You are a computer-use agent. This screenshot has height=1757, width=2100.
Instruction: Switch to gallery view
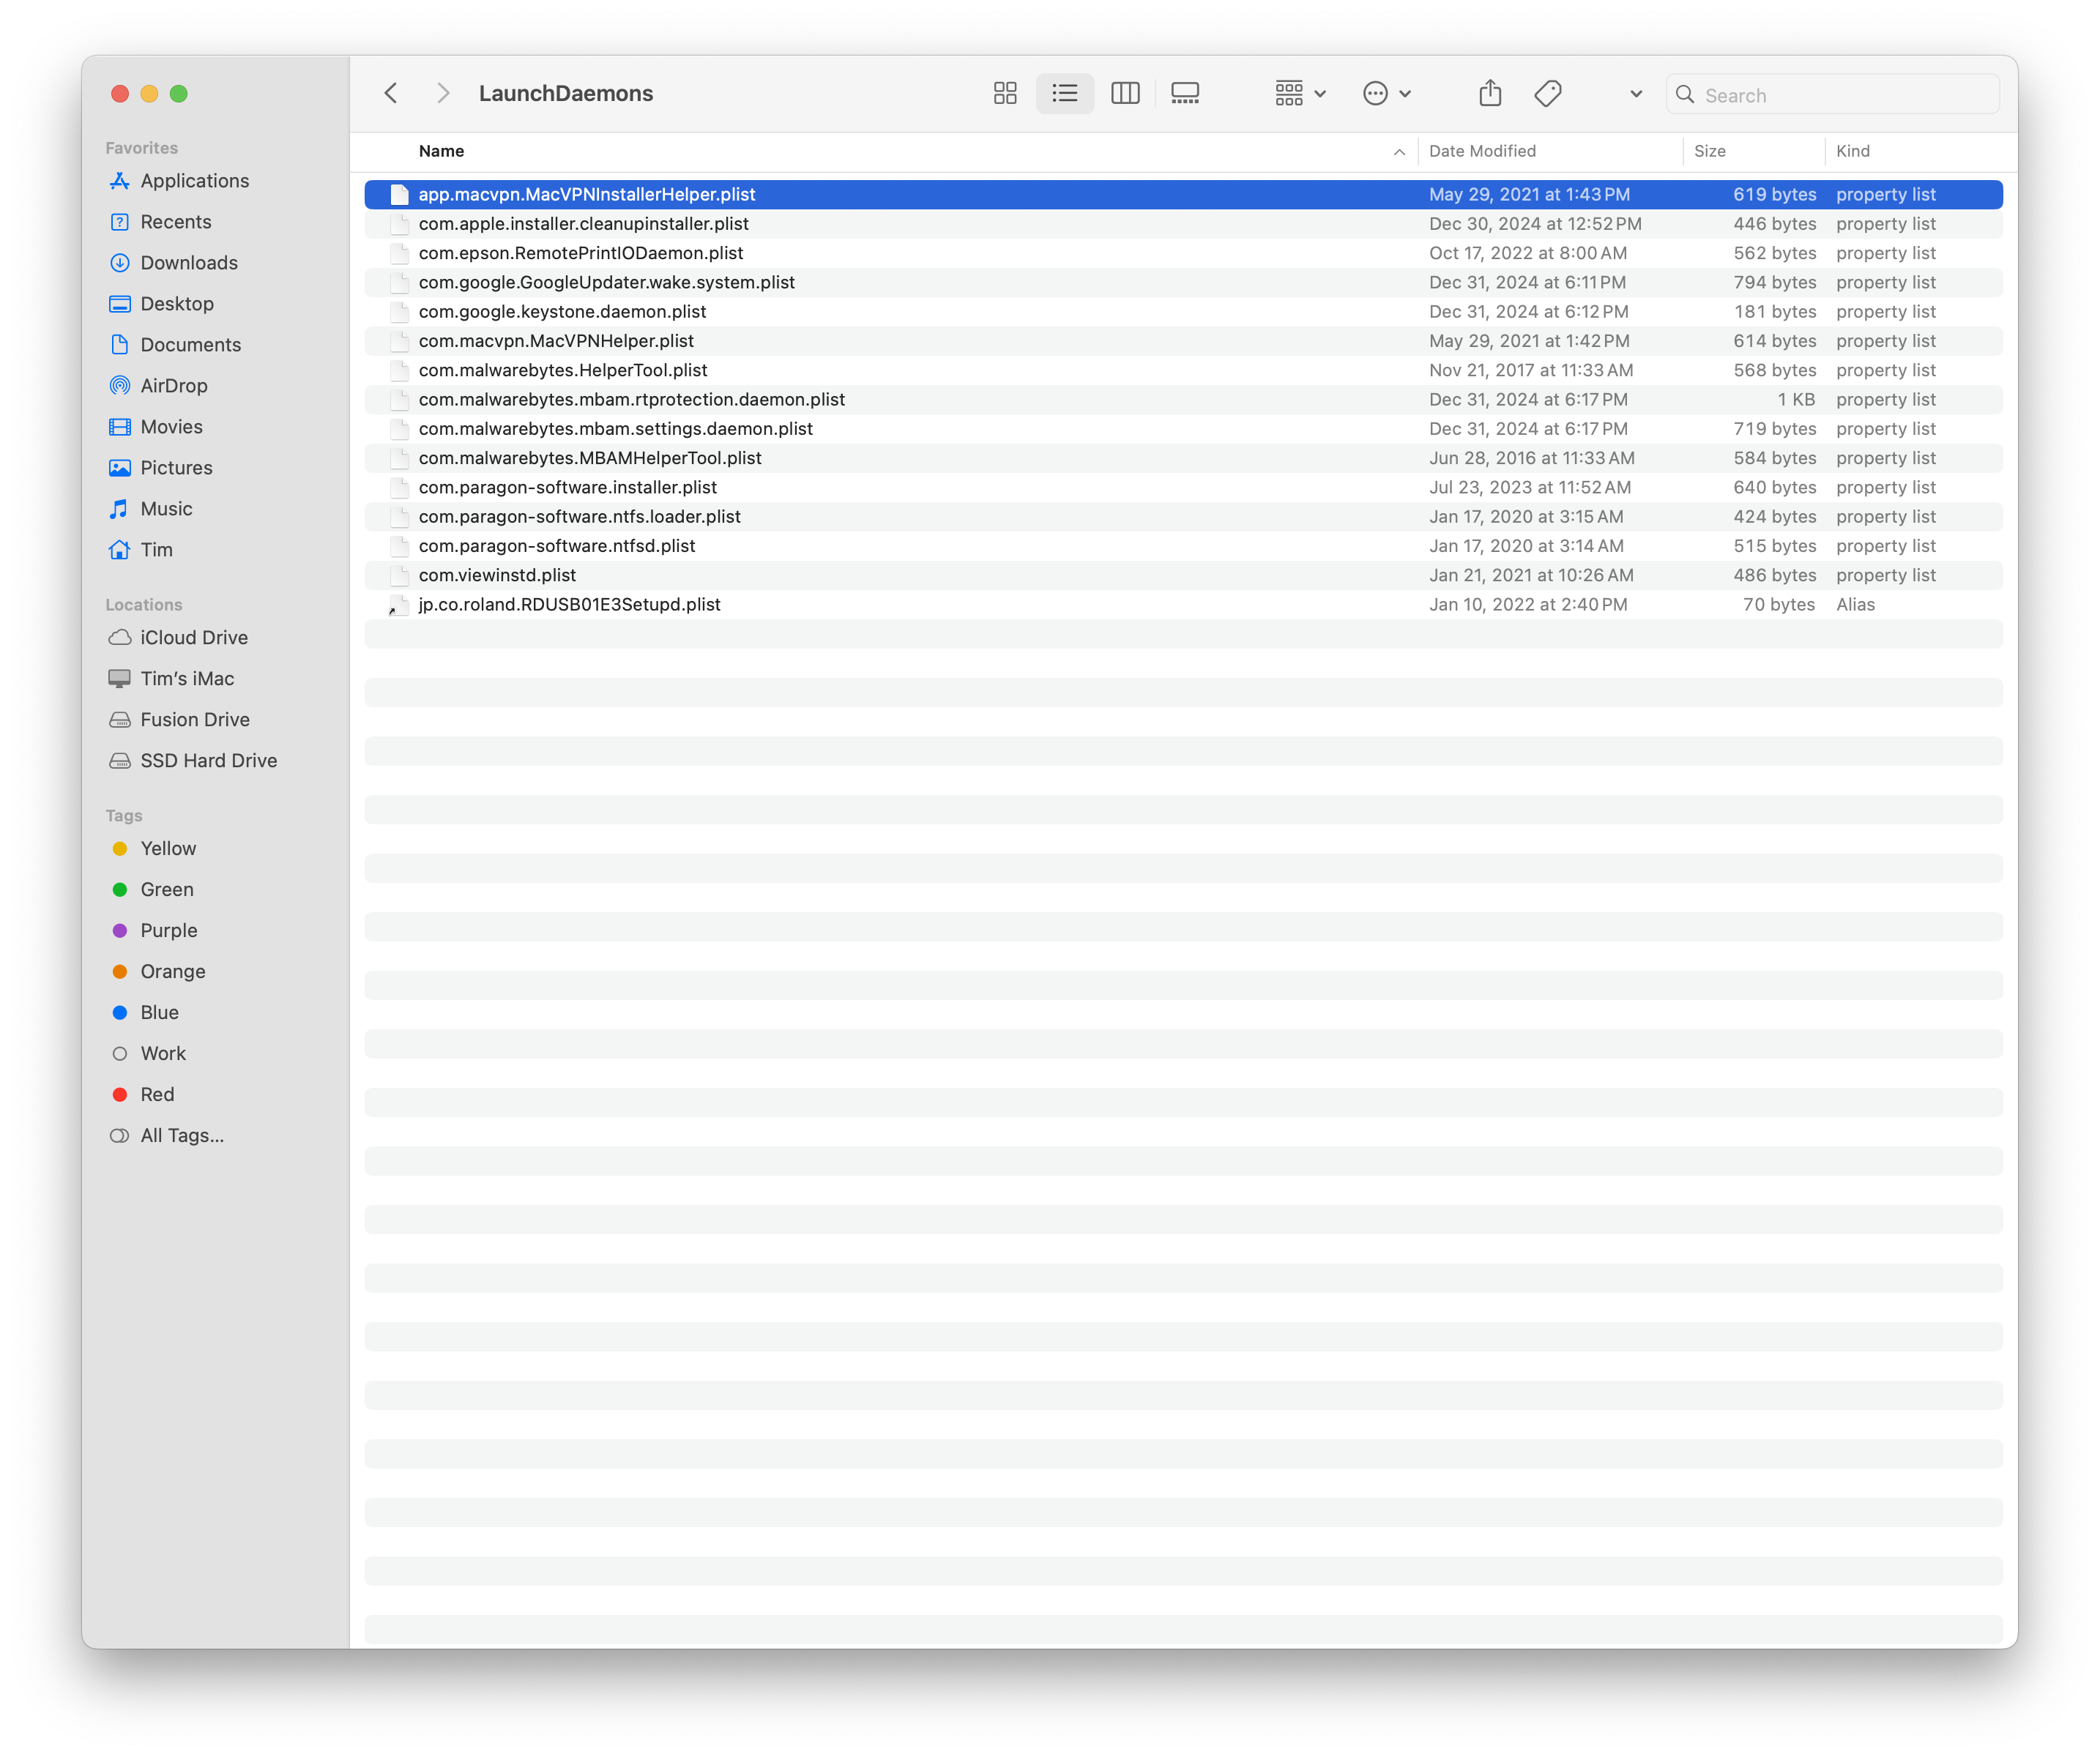pos(1185,93)
